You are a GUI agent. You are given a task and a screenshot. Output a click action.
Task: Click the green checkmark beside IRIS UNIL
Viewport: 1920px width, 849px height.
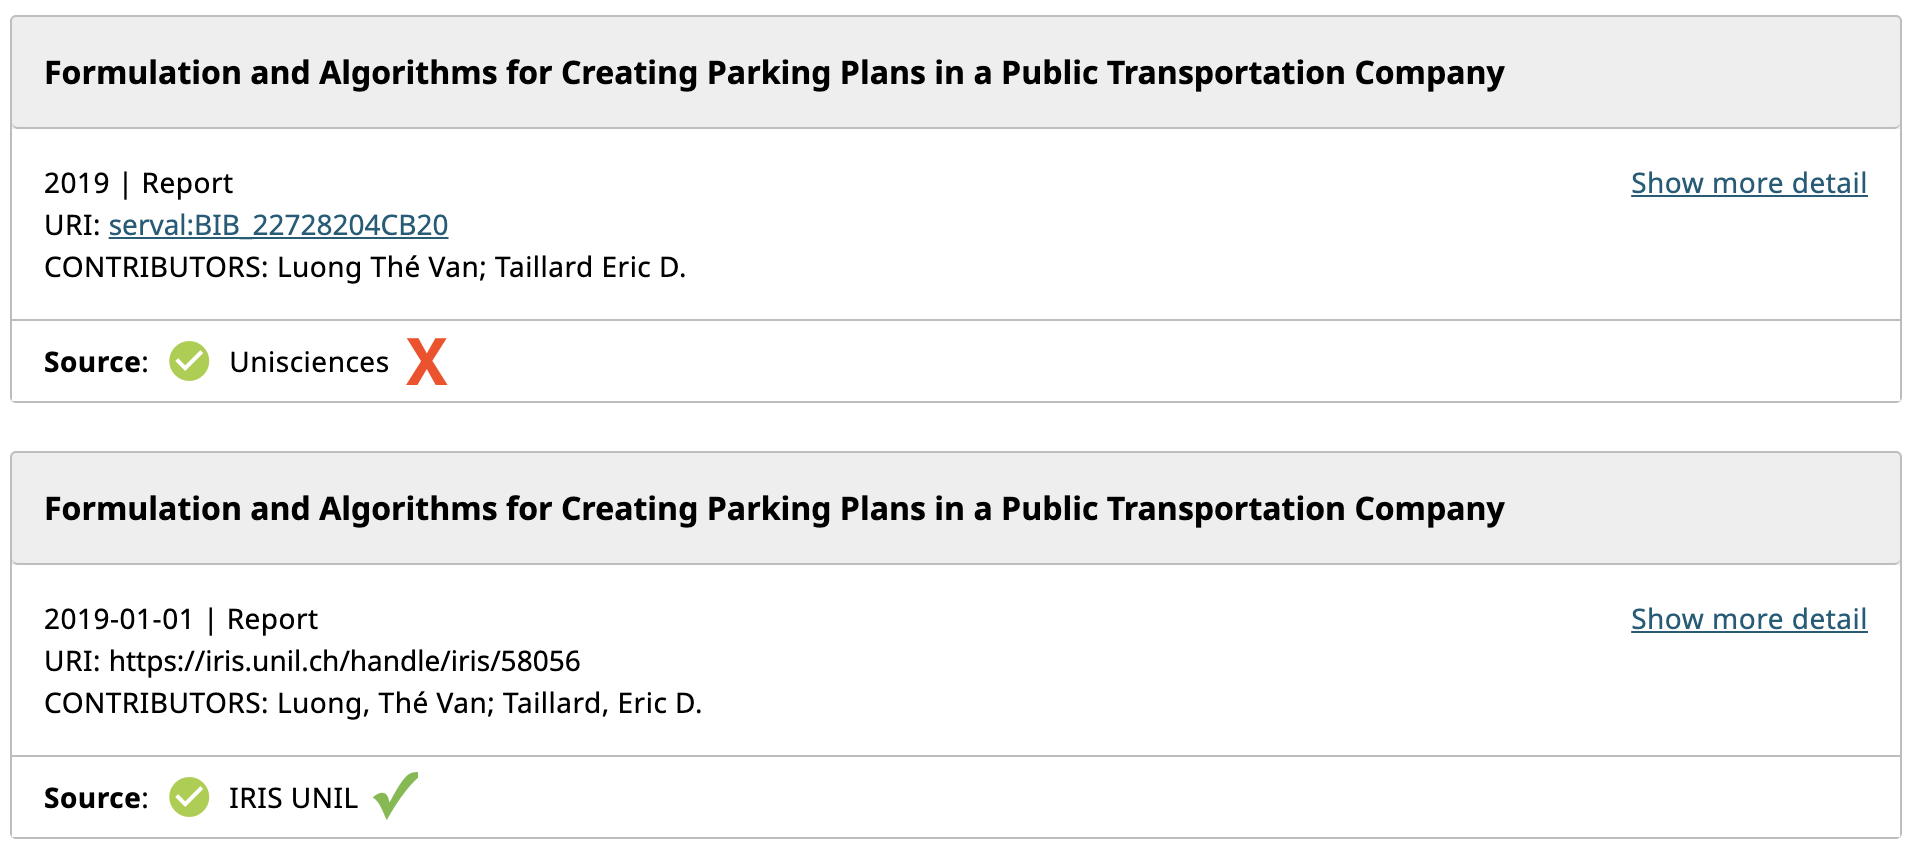point(395,796)
